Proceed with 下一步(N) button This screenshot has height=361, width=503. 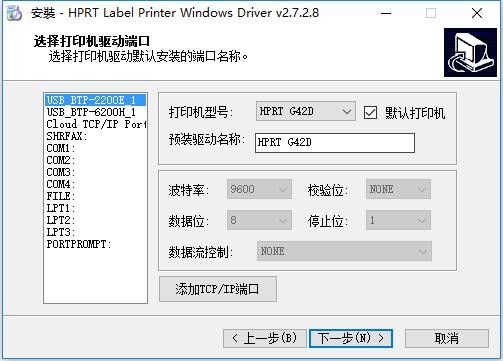click(351, 339)
